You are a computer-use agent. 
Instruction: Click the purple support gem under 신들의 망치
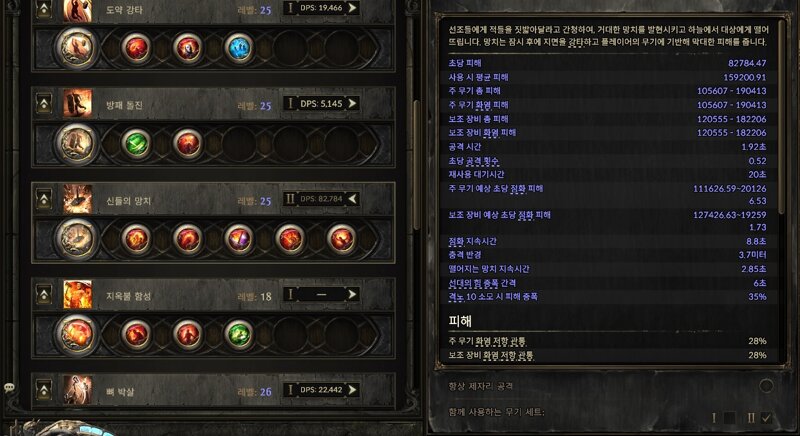point(239,239)
